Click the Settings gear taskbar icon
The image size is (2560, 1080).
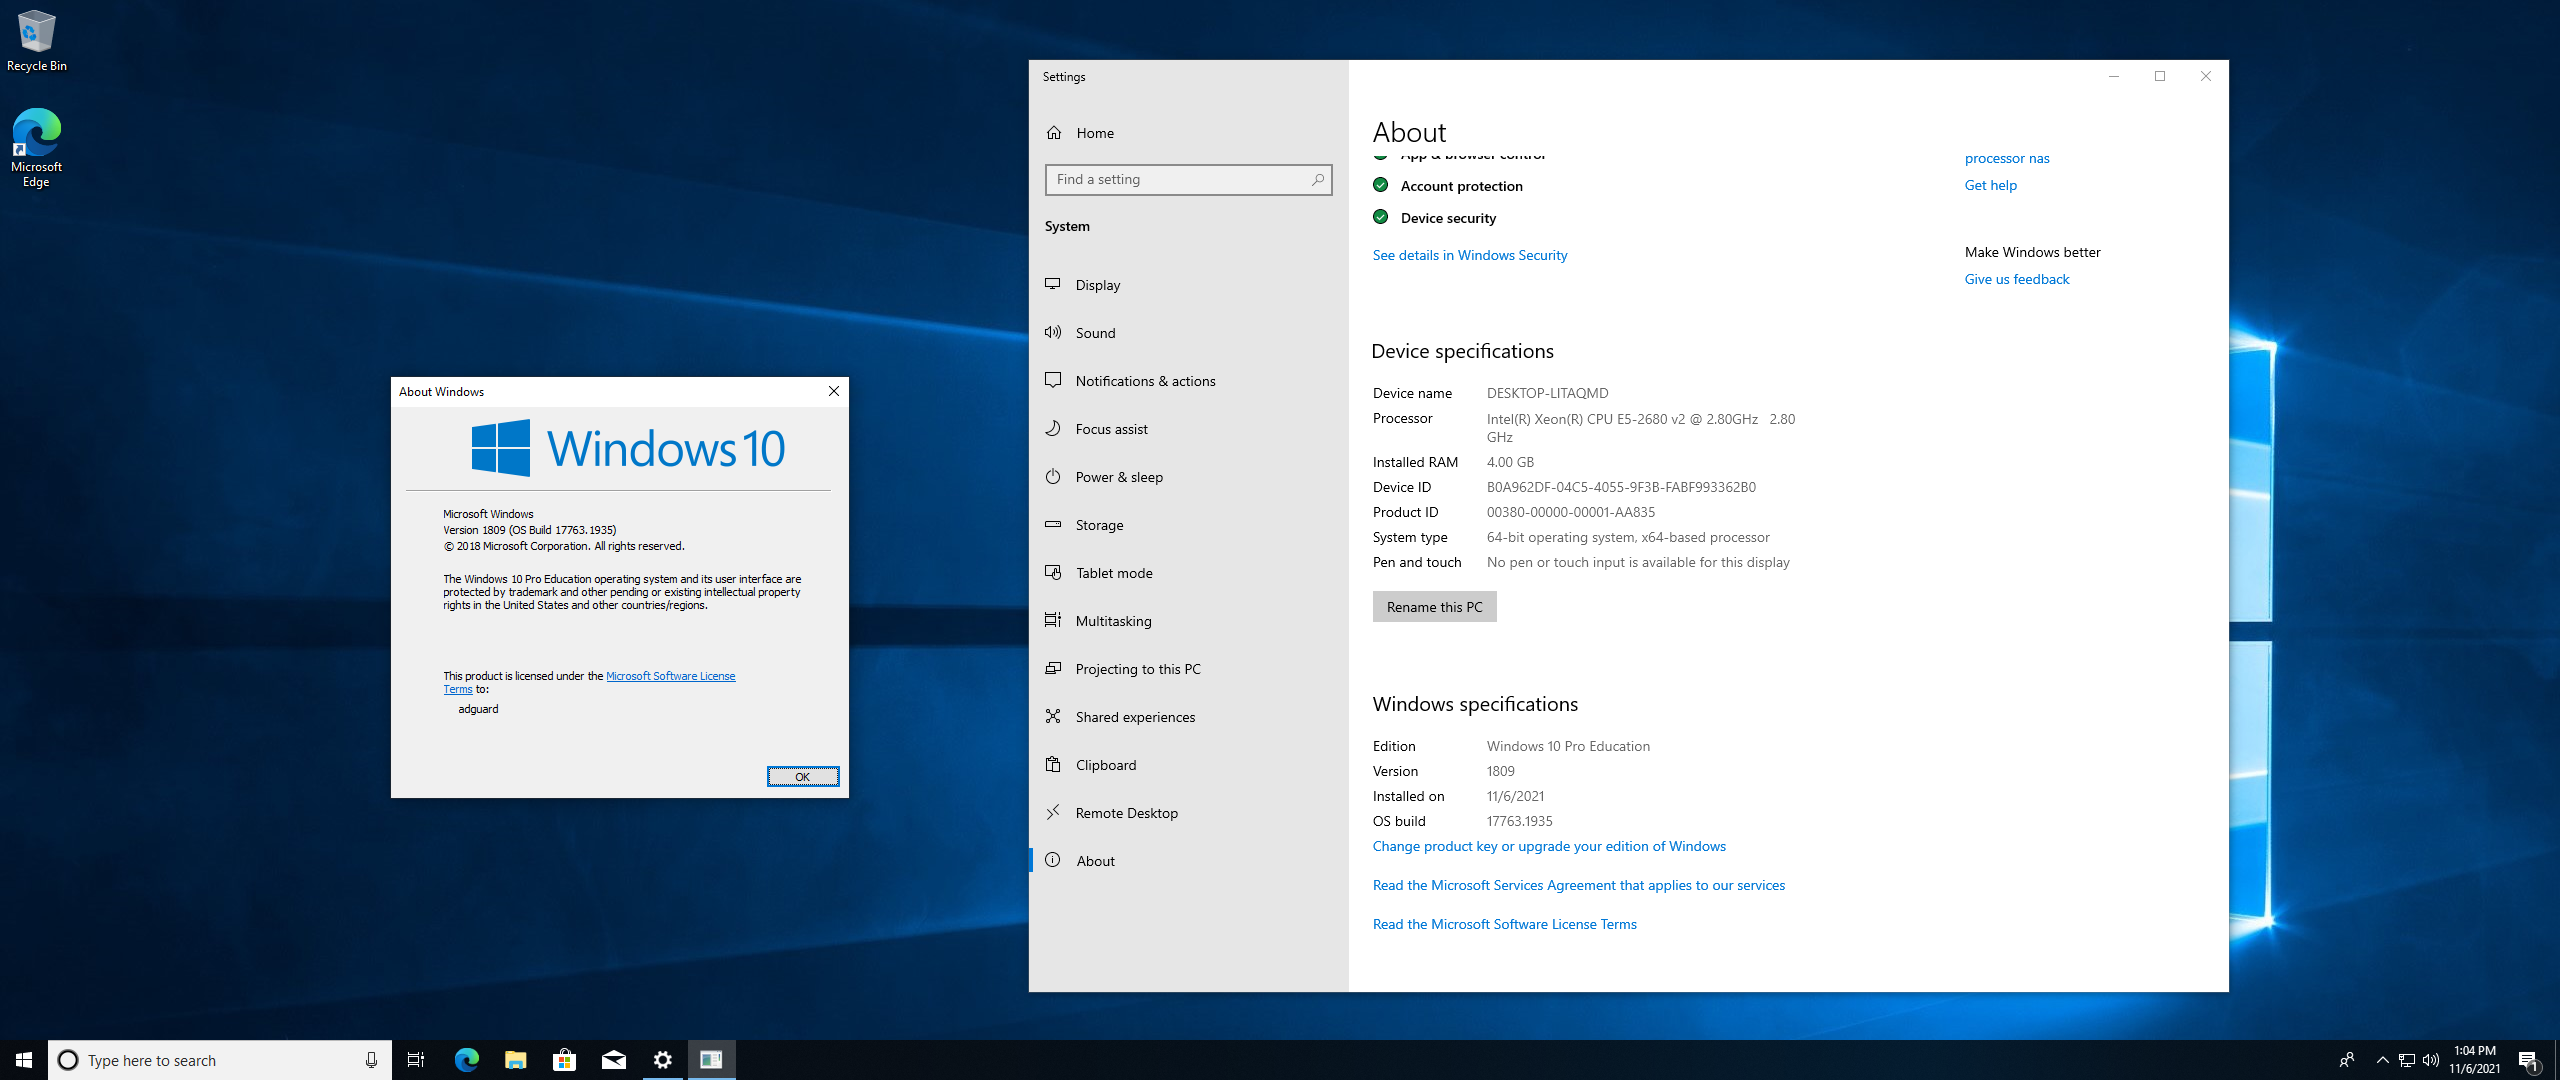[662, 1060]
